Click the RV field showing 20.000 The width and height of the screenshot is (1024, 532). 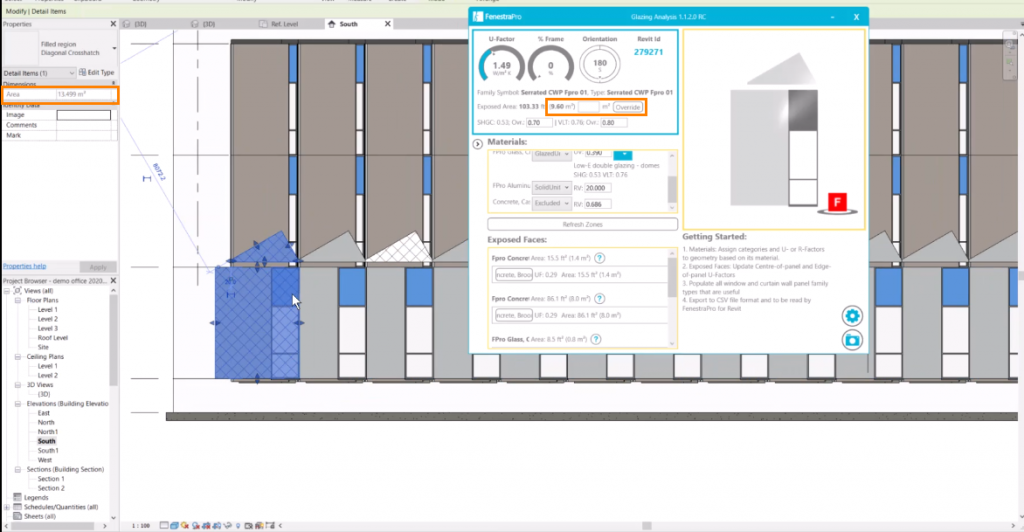pyautogui.click(x=598, y=188)
